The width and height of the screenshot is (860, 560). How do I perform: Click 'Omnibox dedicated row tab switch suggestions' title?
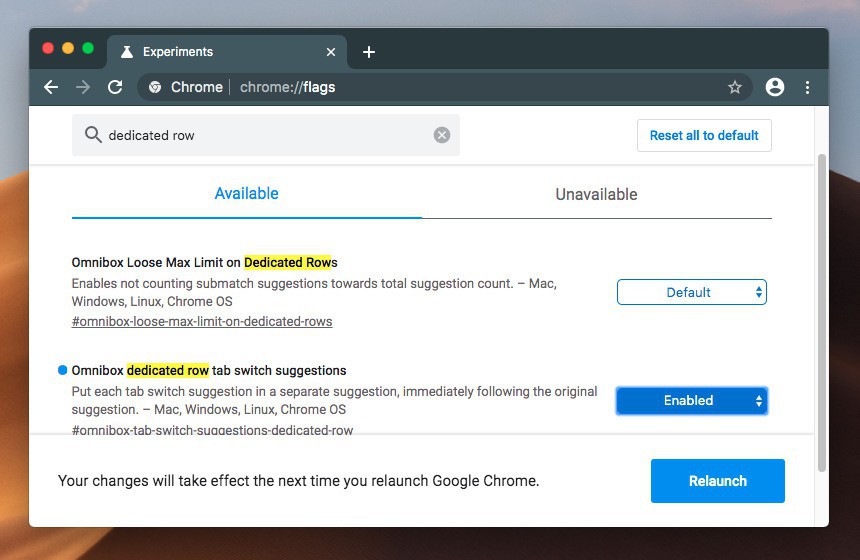click(208, 371)
